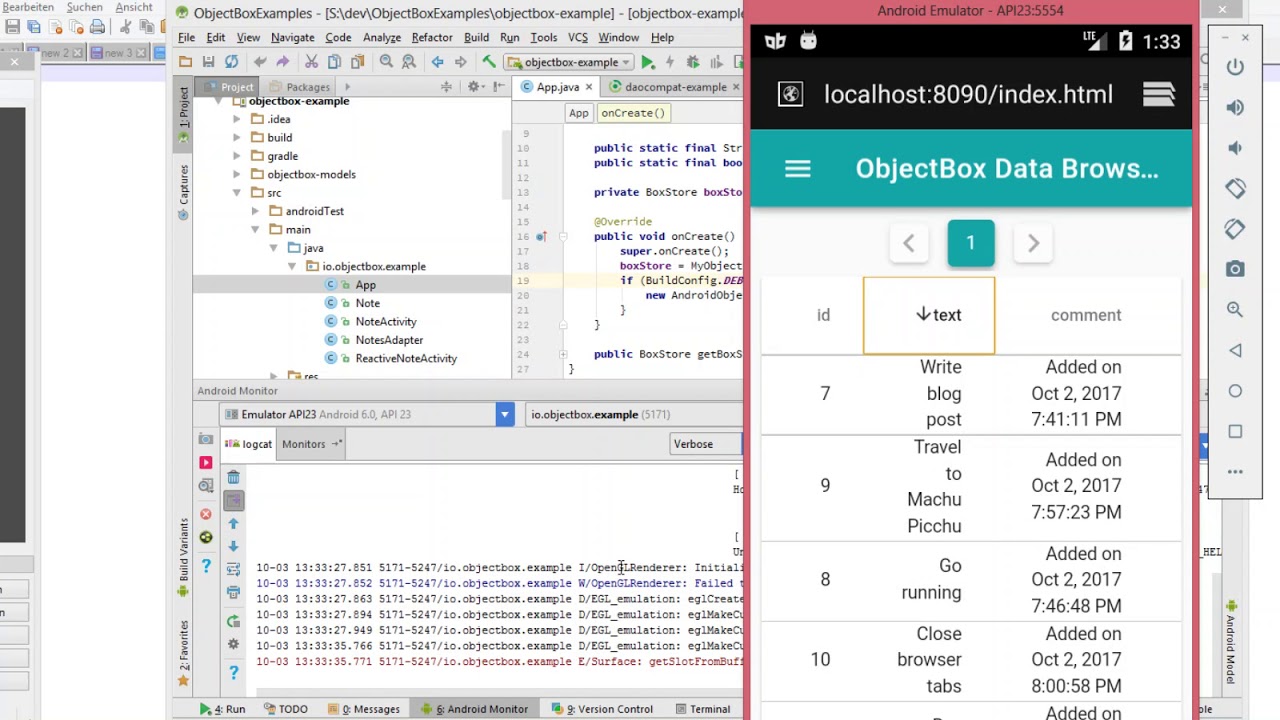Open the objectbox-example run configuration dropdown
Image resolution: width=1280 pixels, height=720 pixels.
point(570,62)
